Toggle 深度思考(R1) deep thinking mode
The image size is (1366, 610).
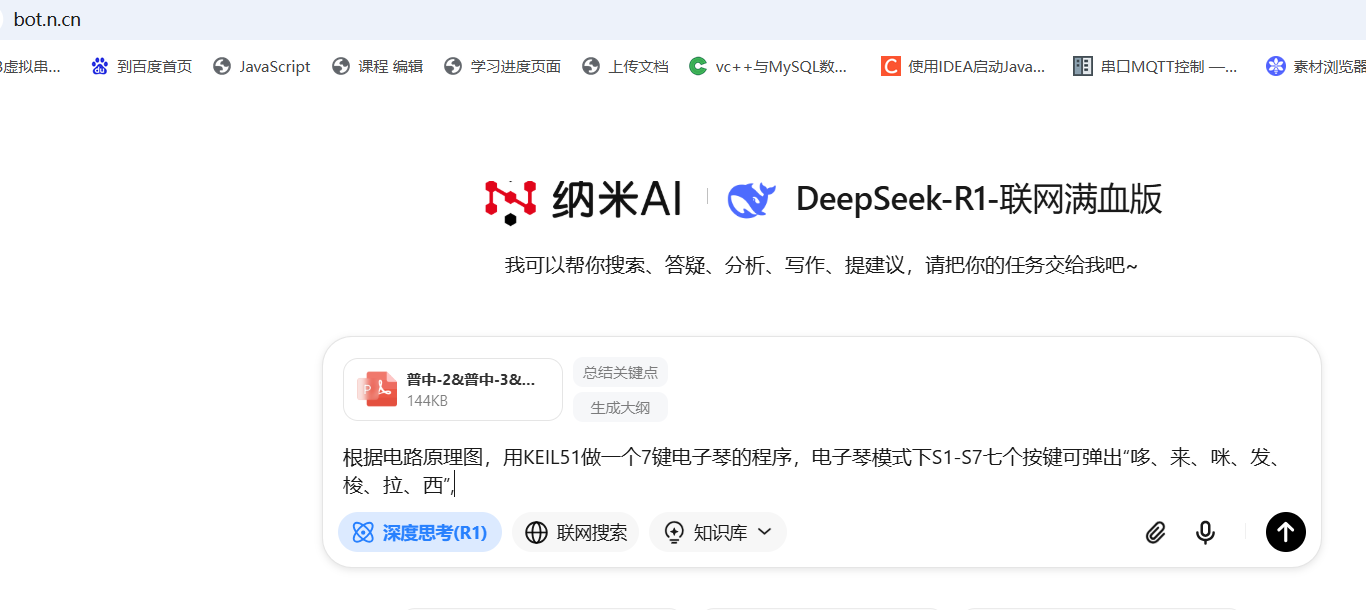[x=420, y=533]
